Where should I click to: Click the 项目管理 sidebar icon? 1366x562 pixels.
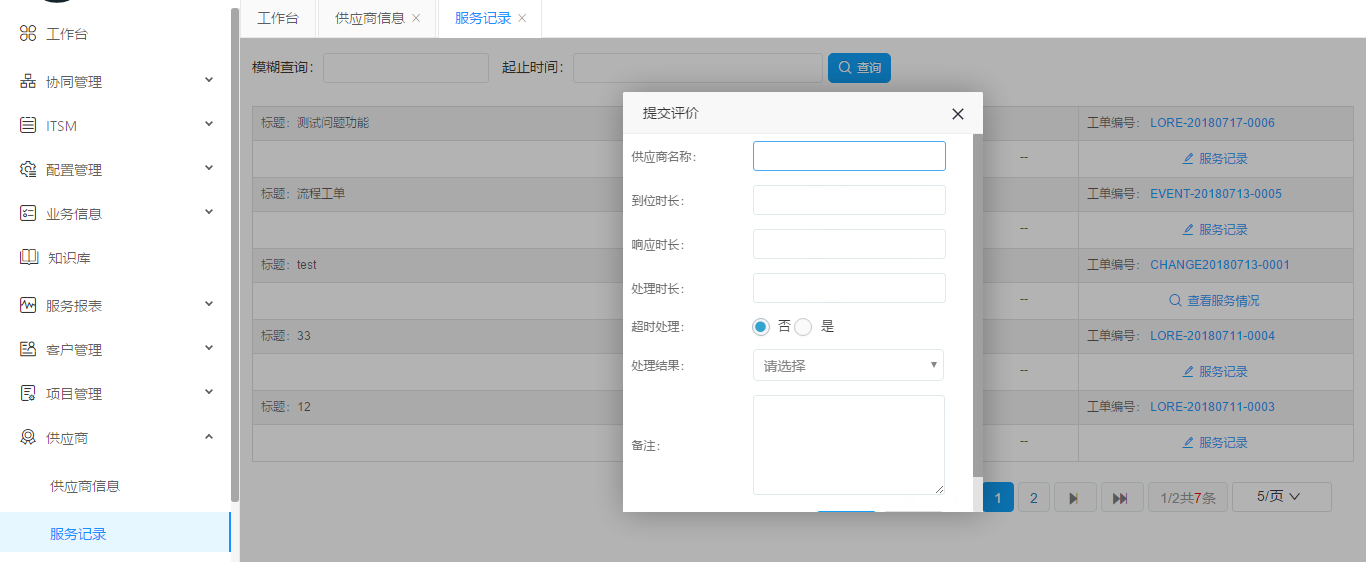(28, 394)
